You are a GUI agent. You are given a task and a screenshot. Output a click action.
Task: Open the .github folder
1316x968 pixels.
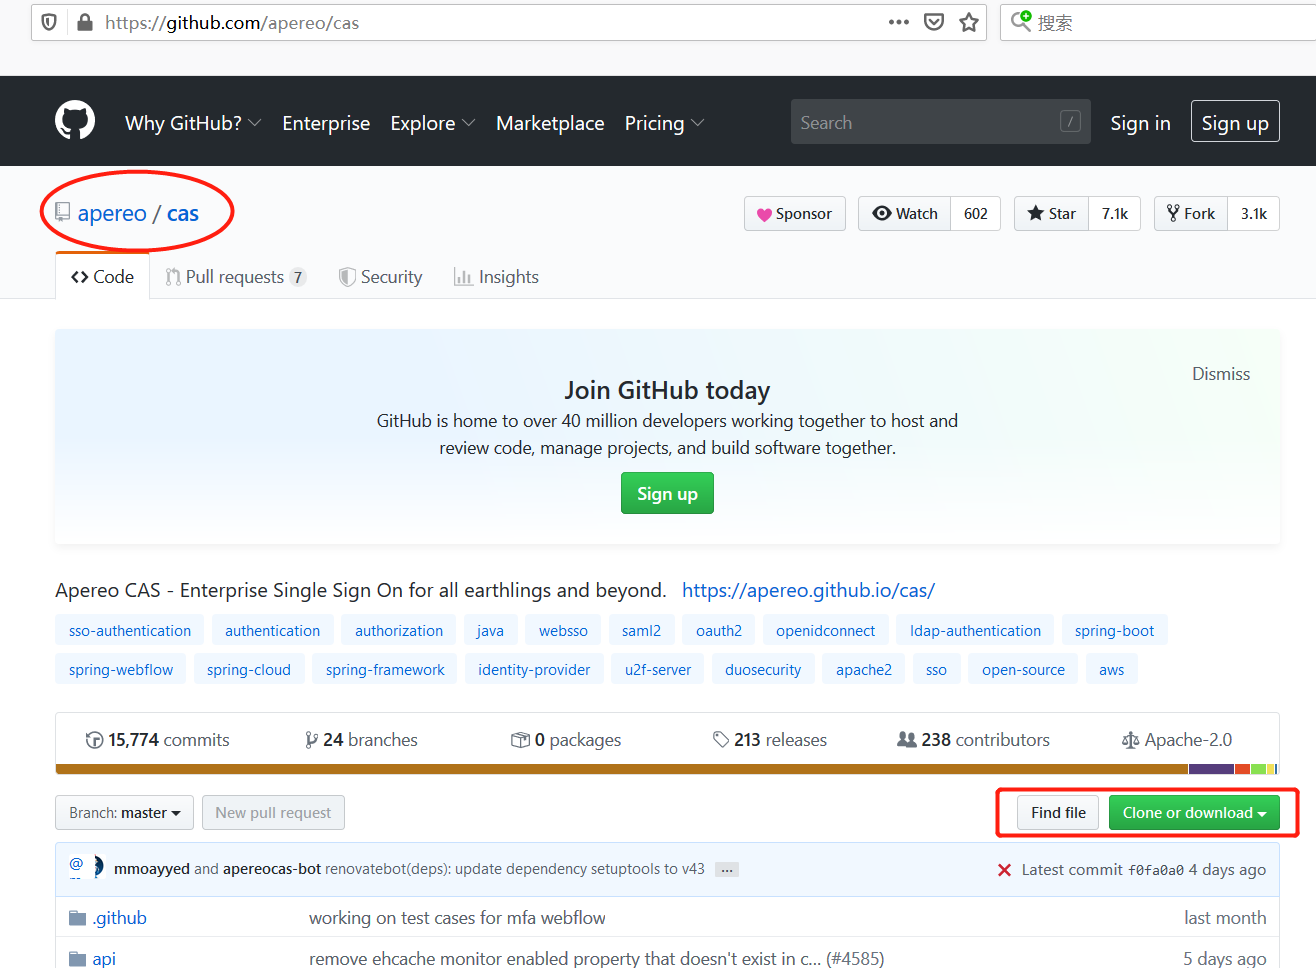[x=120, y=918]
